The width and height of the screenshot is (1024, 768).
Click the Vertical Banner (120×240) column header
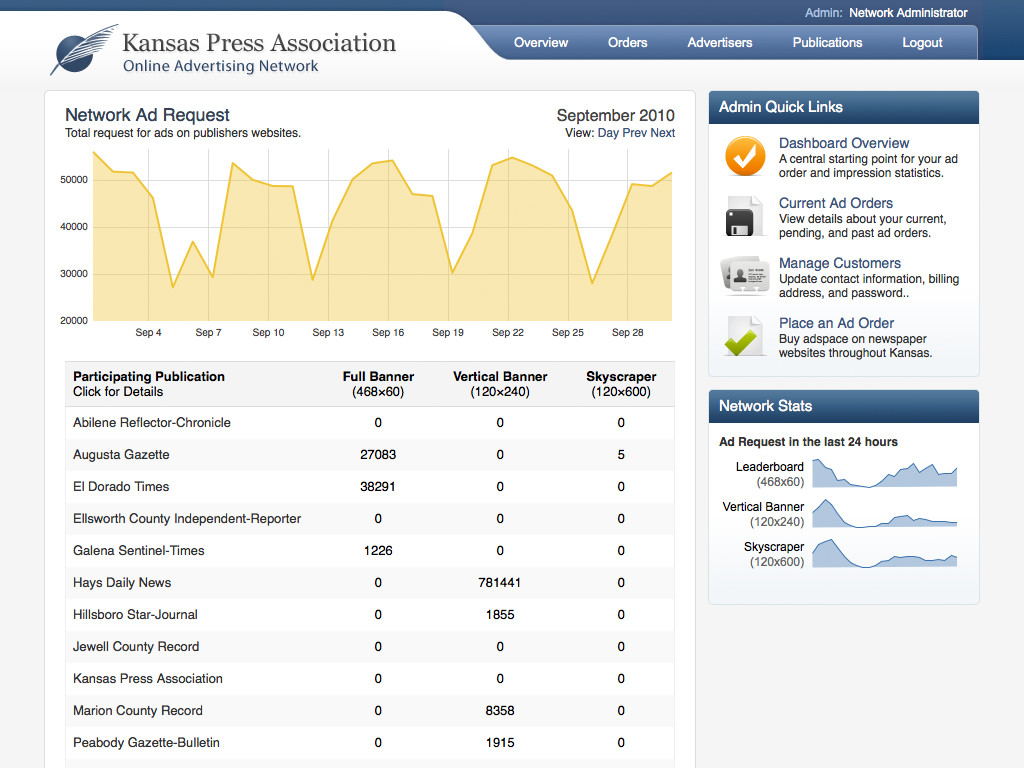pos(500,384)
